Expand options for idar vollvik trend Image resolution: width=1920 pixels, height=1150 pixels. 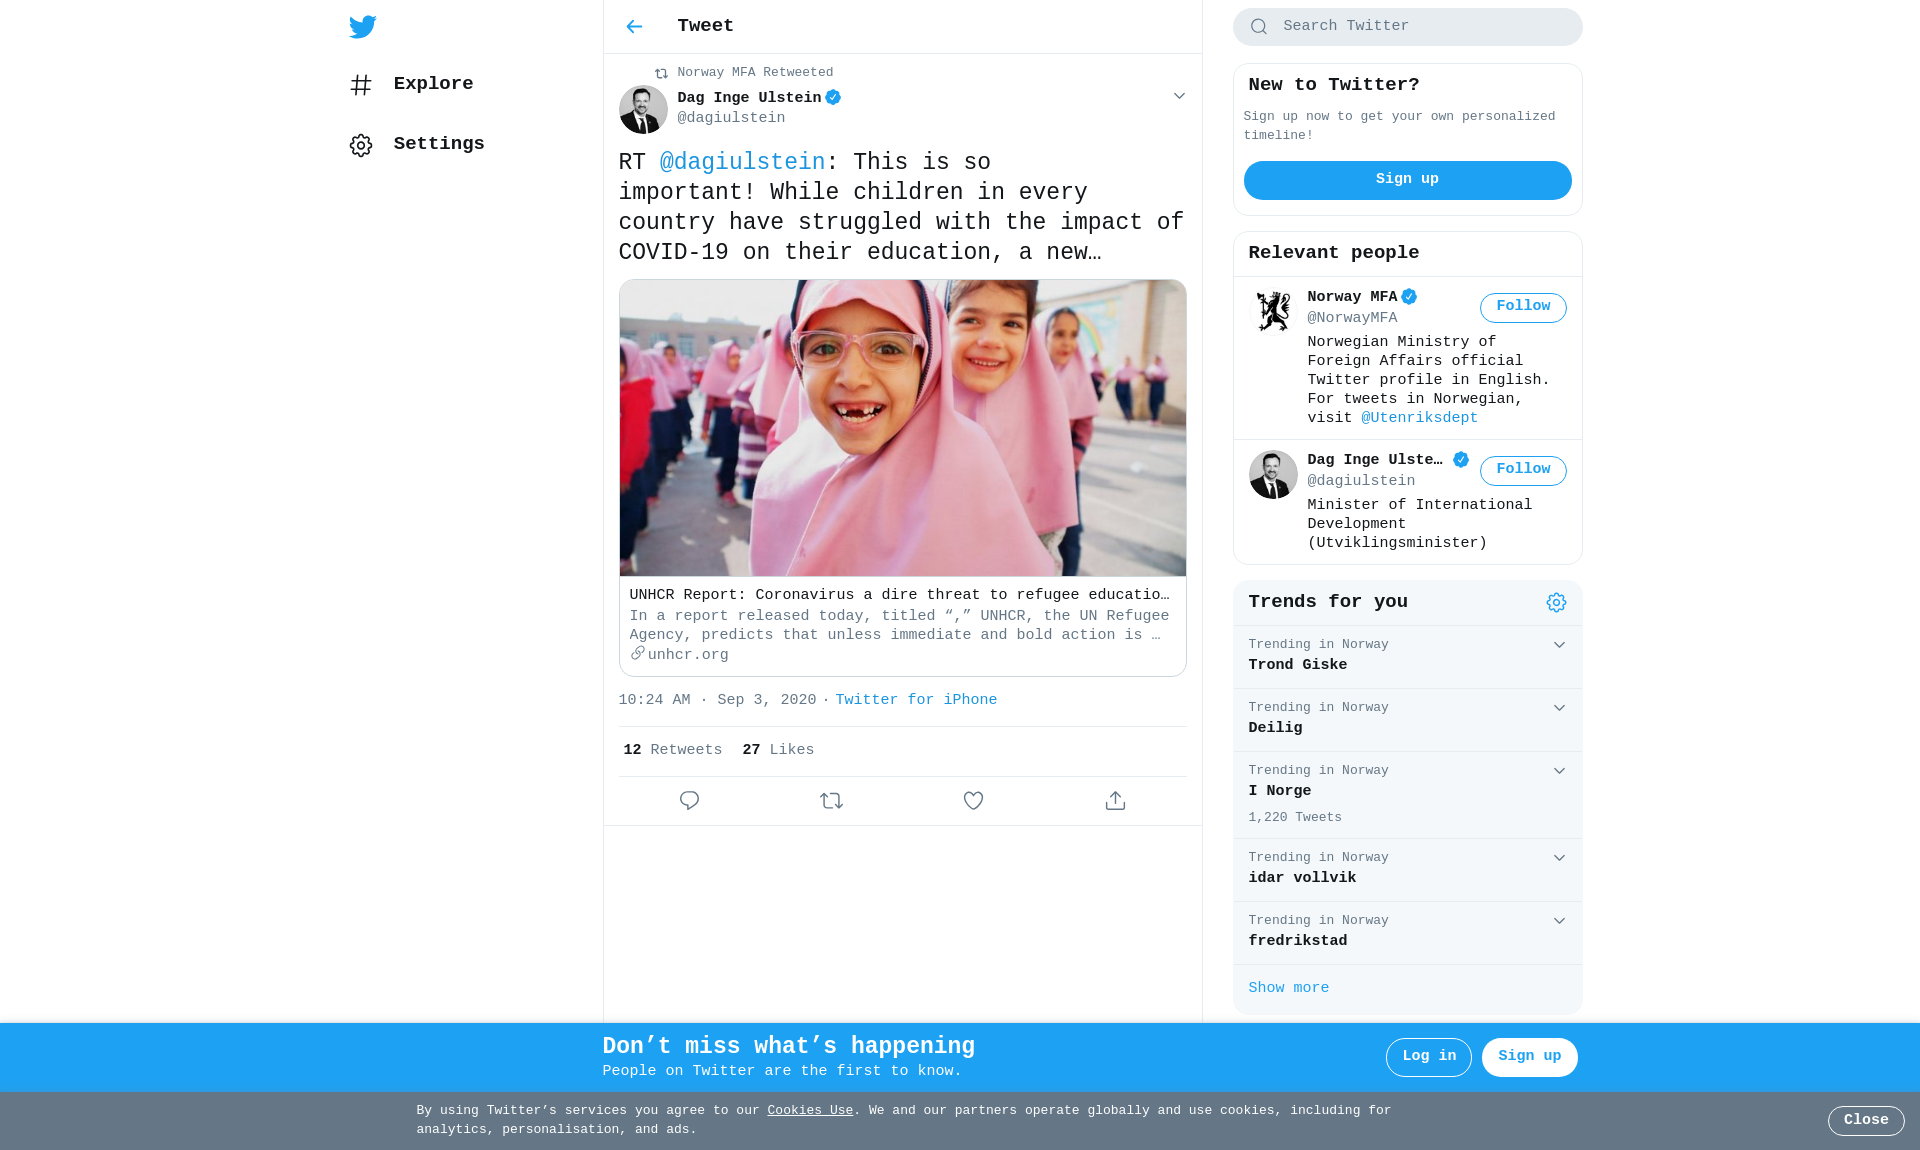(x=1559, y=858)
